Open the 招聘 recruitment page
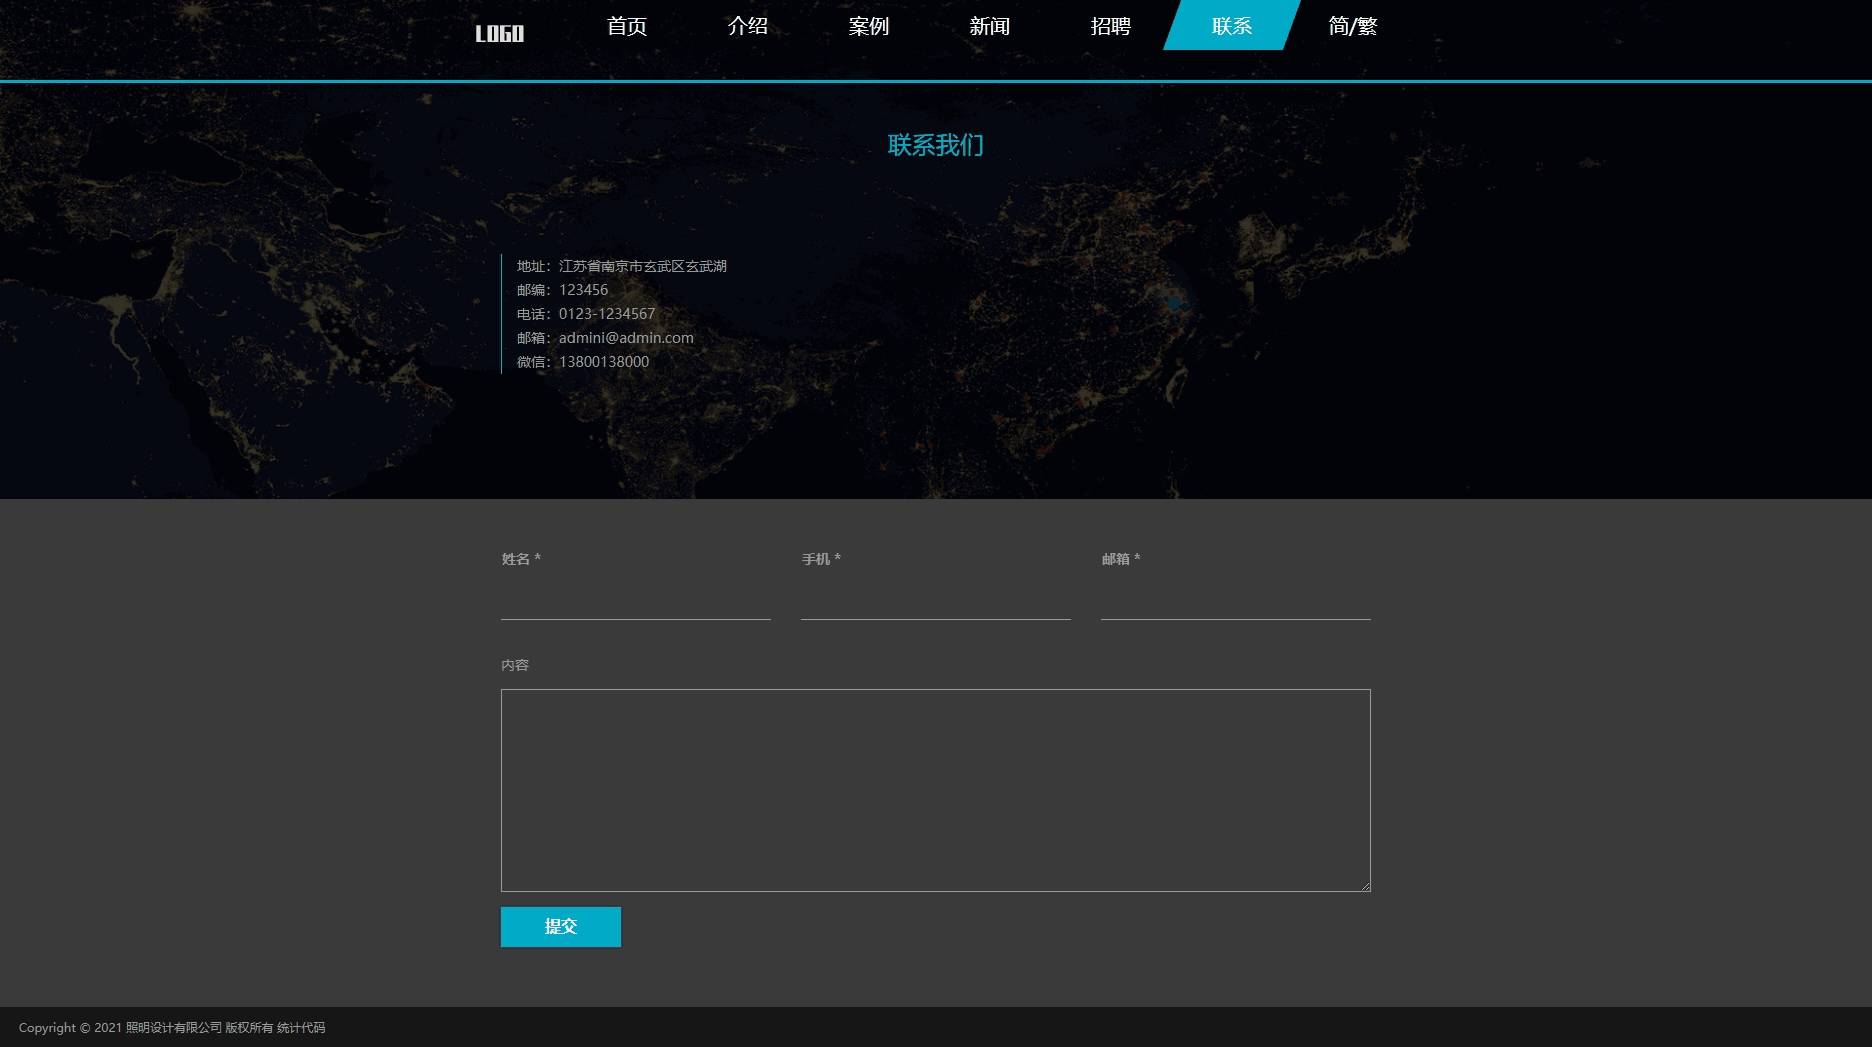This screenshot has height=1047, width=1872. 1110,26
